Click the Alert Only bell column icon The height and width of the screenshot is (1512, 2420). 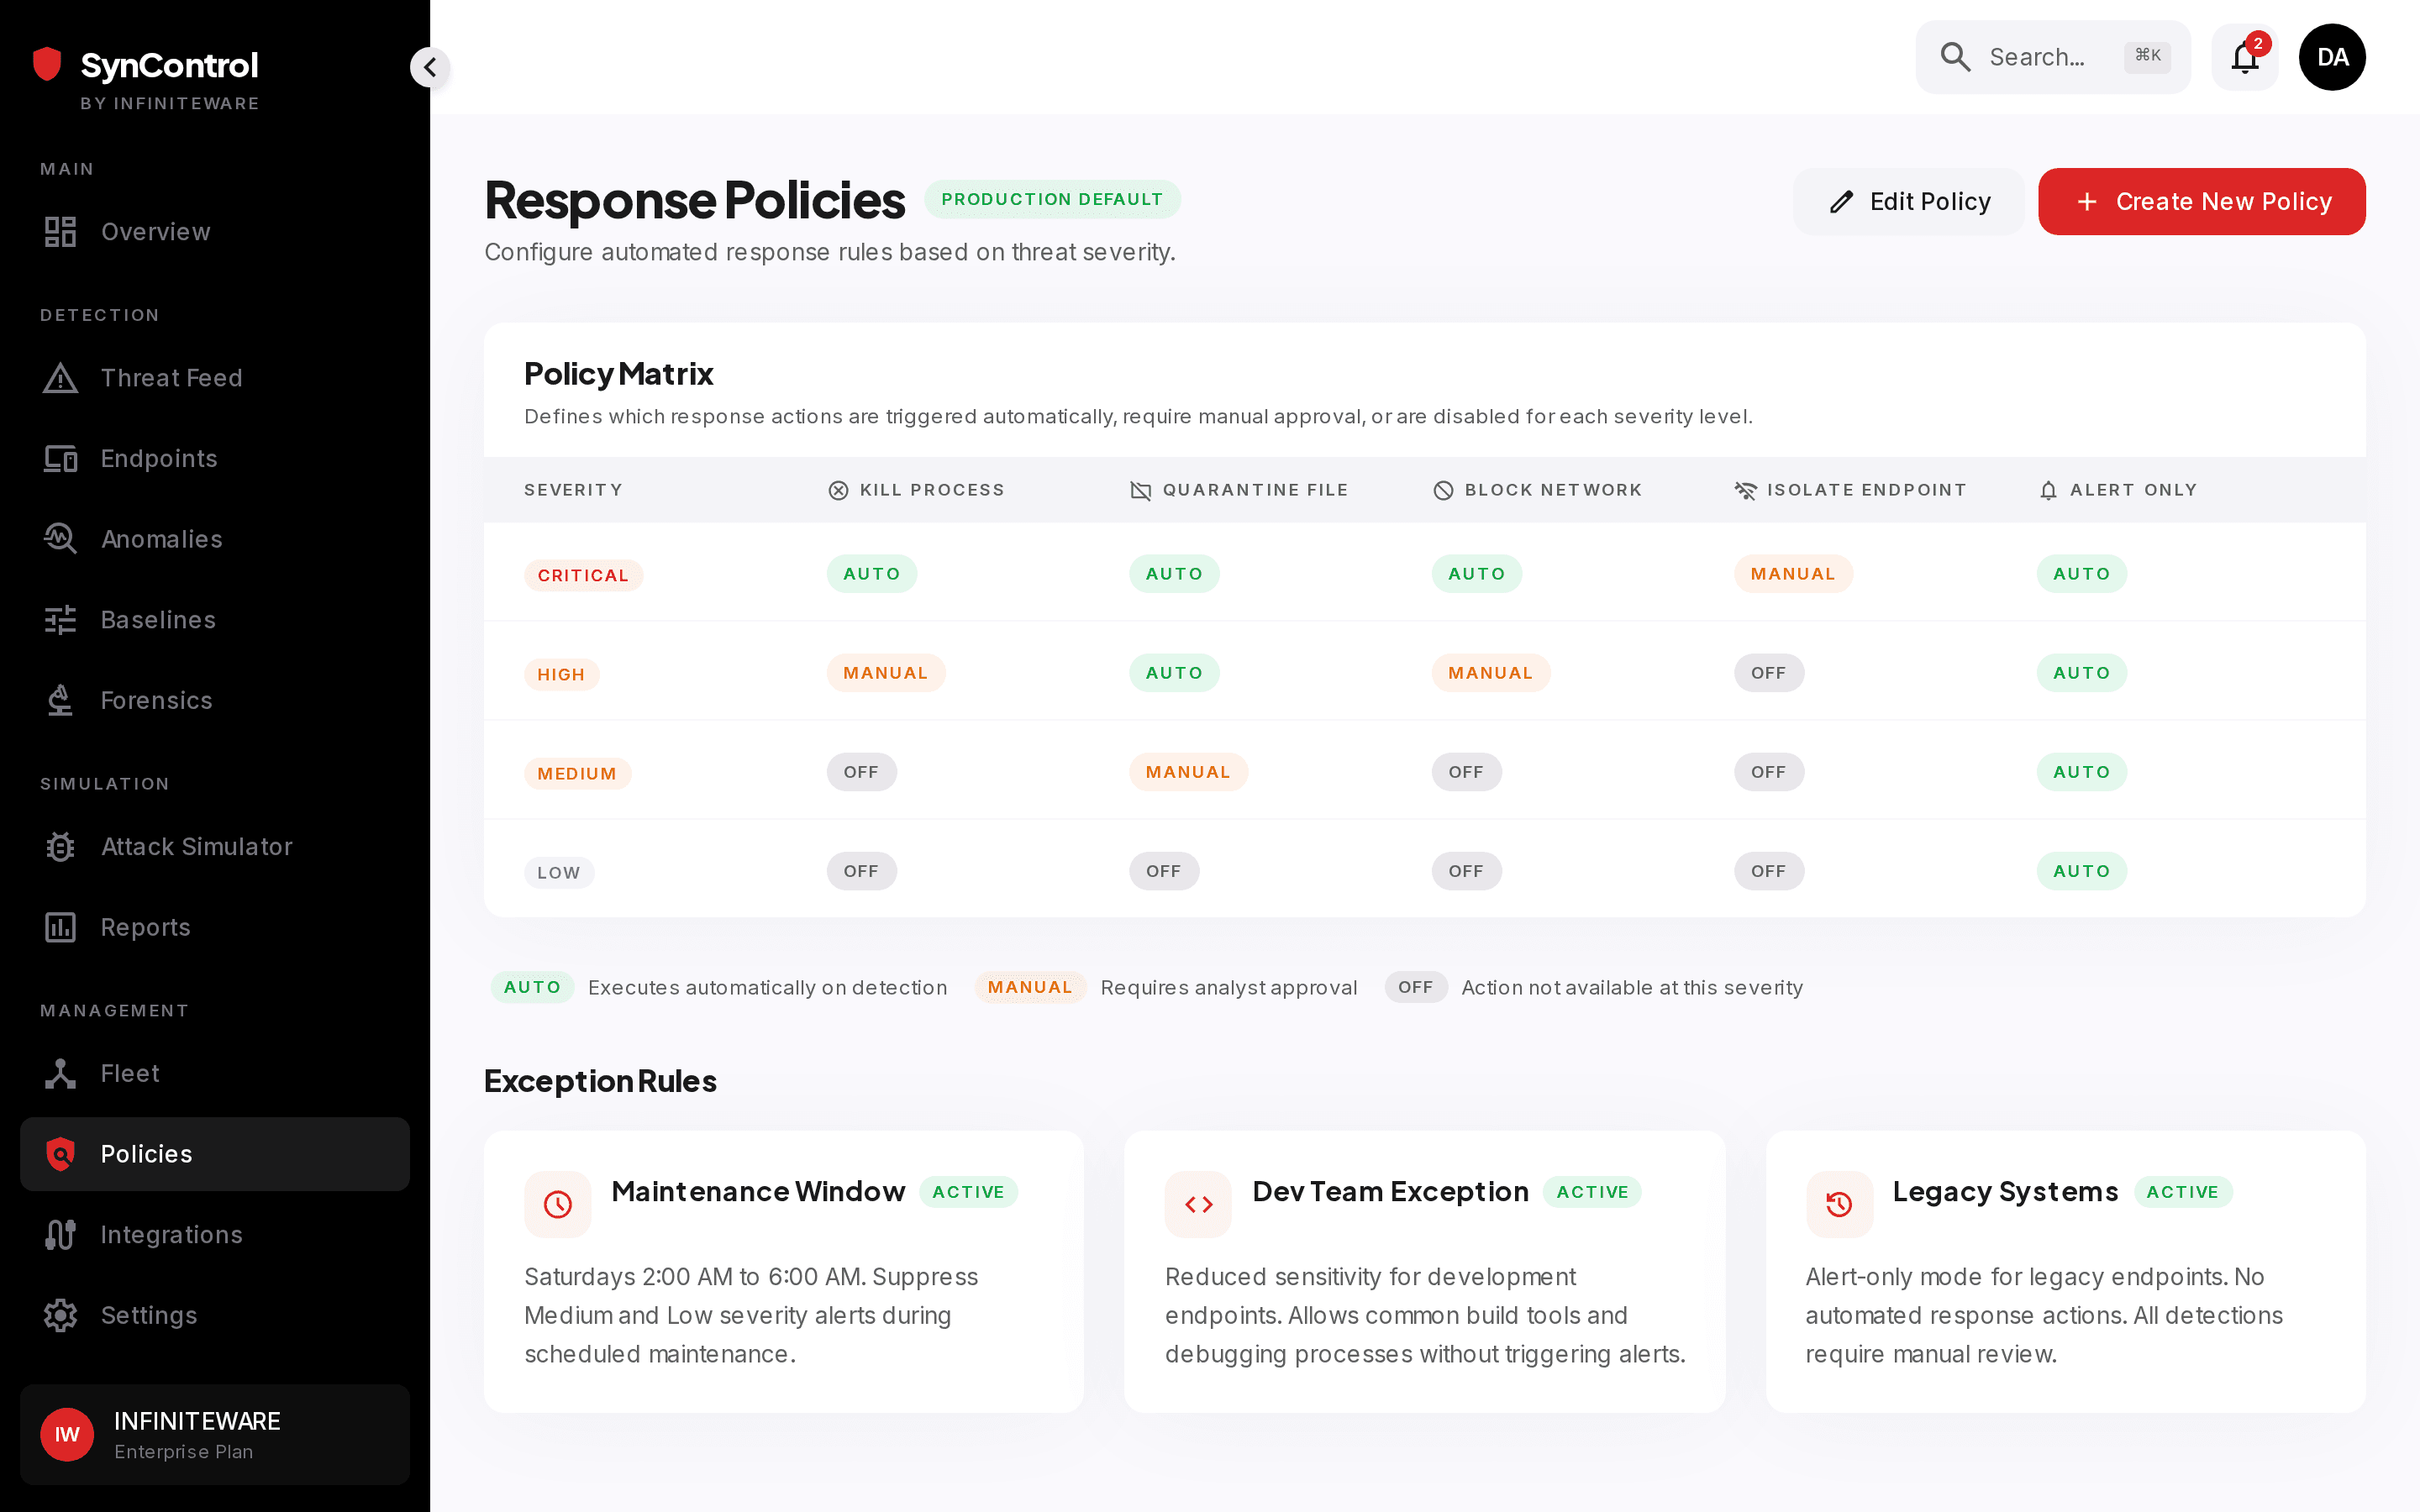tap(2048, 490)
